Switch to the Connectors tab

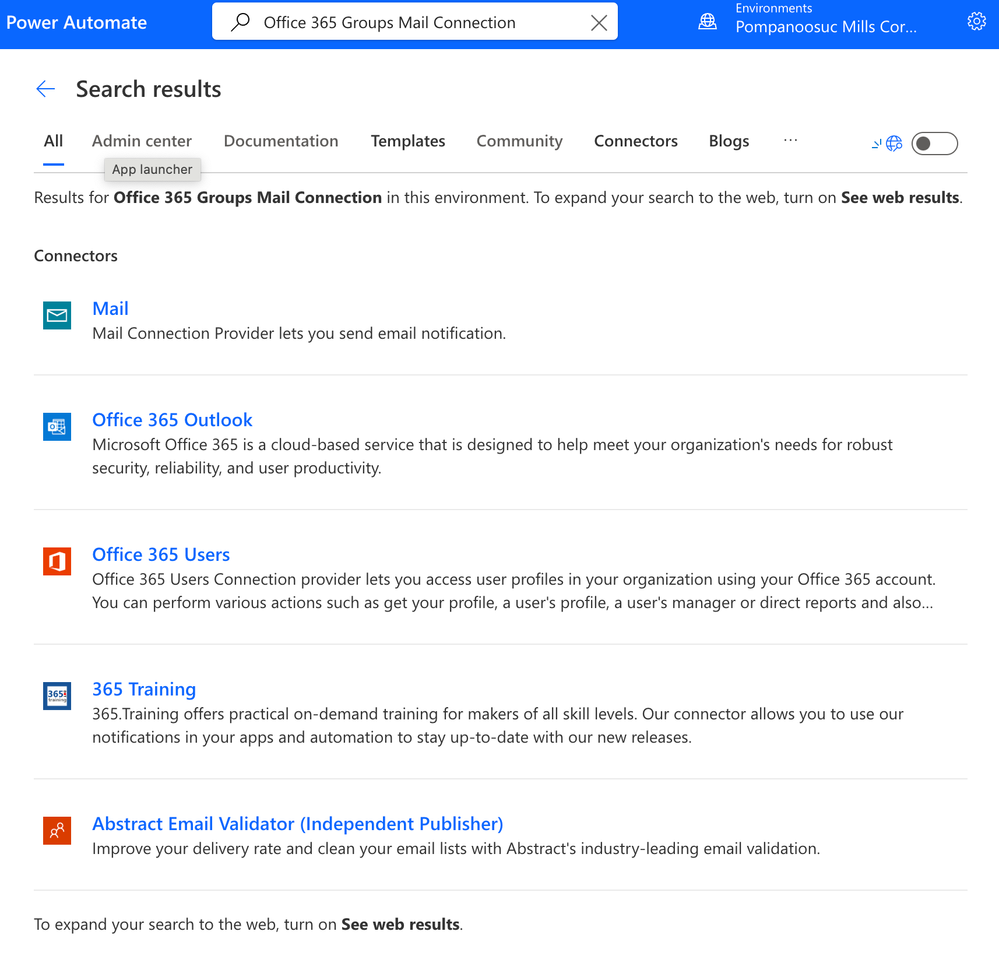point(635,141)
